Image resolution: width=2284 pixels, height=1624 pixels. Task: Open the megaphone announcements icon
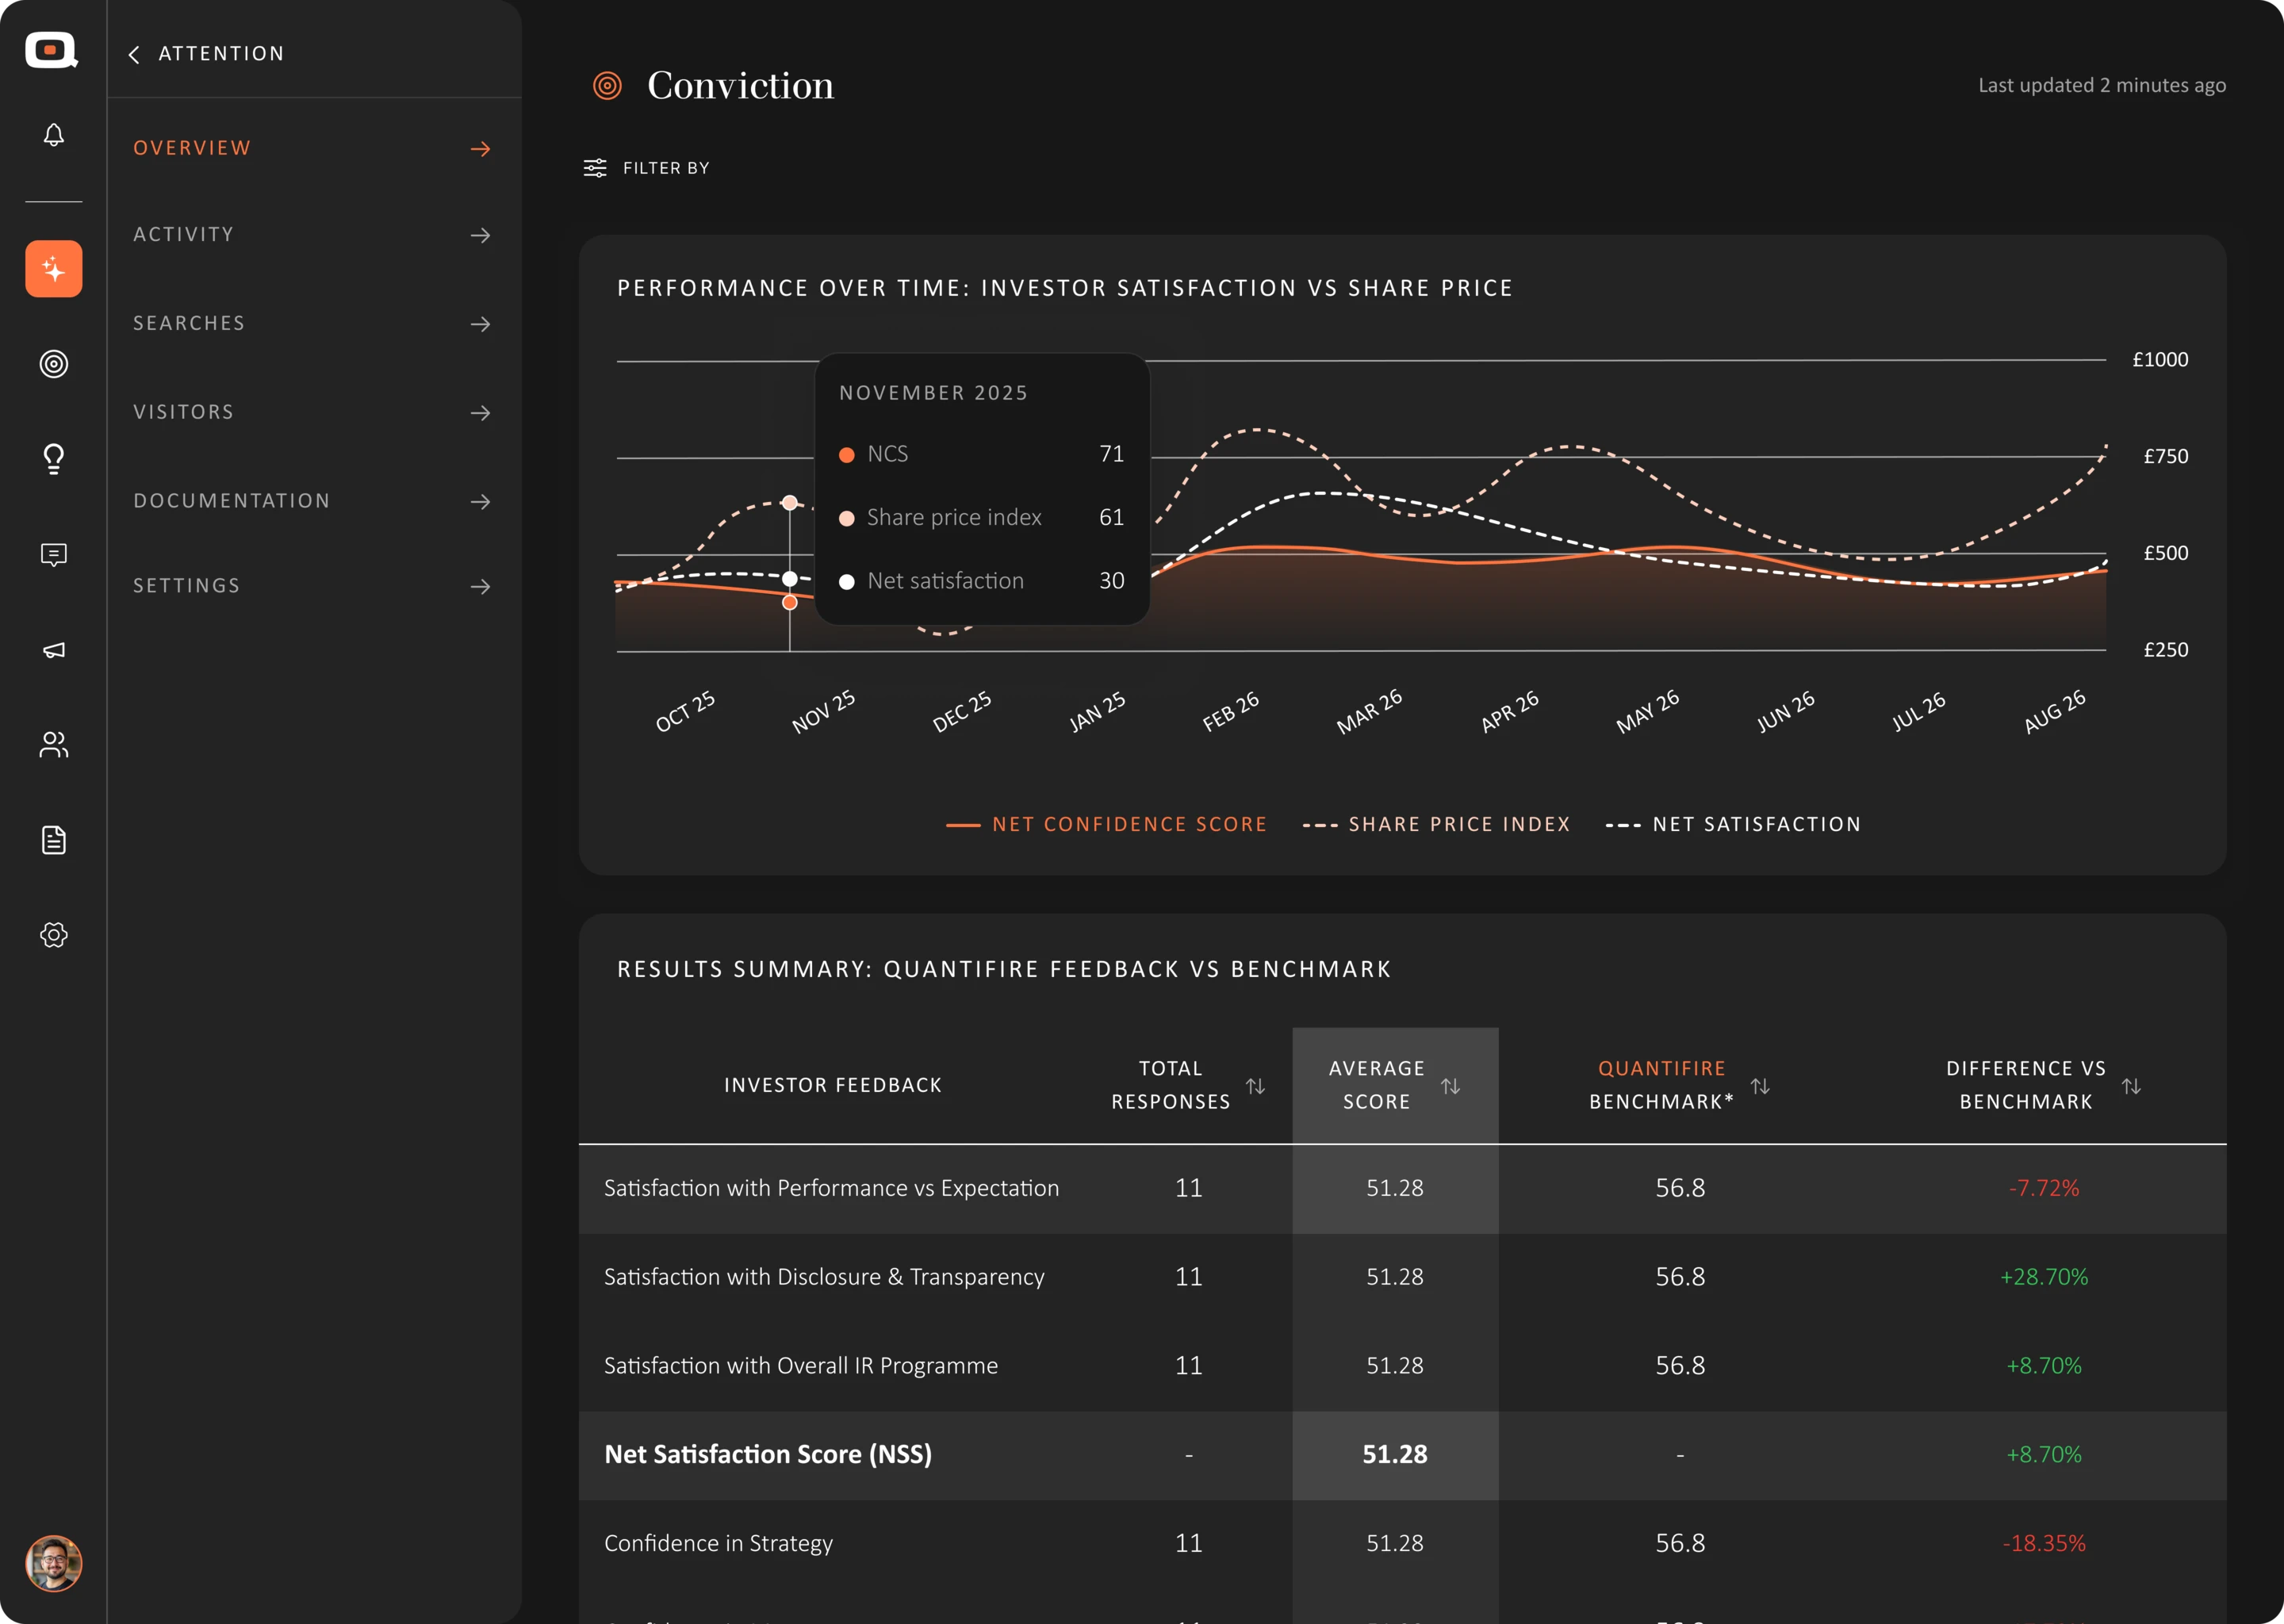54,650
